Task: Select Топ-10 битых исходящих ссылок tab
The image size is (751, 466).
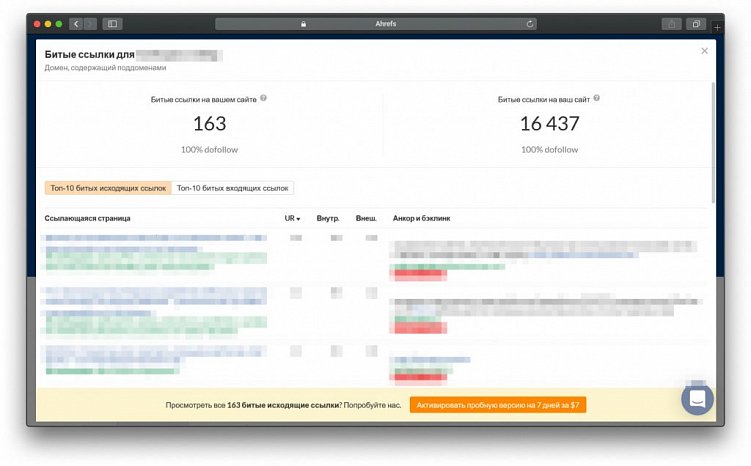Action: pyautogui.click(x=108, y=188)
